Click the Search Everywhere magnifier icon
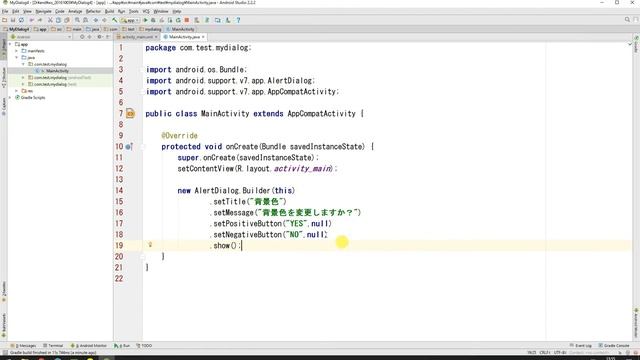Viewport: 640px width, 360px height. click(627, 20)
